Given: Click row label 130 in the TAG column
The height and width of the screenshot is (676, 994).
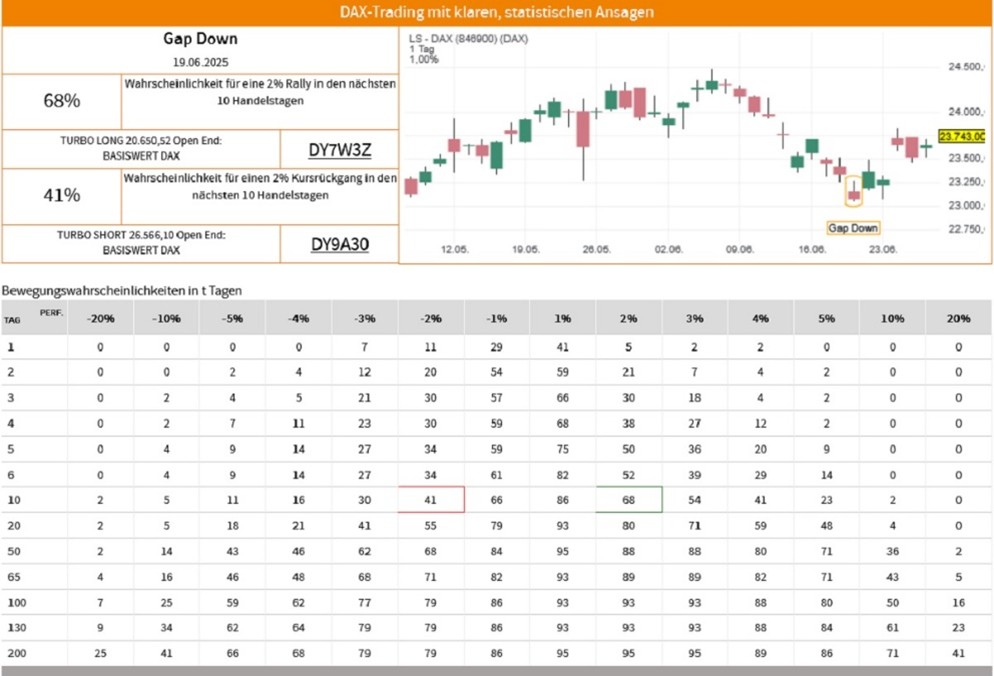Looking at the screenshot, I should click(16, 628).
